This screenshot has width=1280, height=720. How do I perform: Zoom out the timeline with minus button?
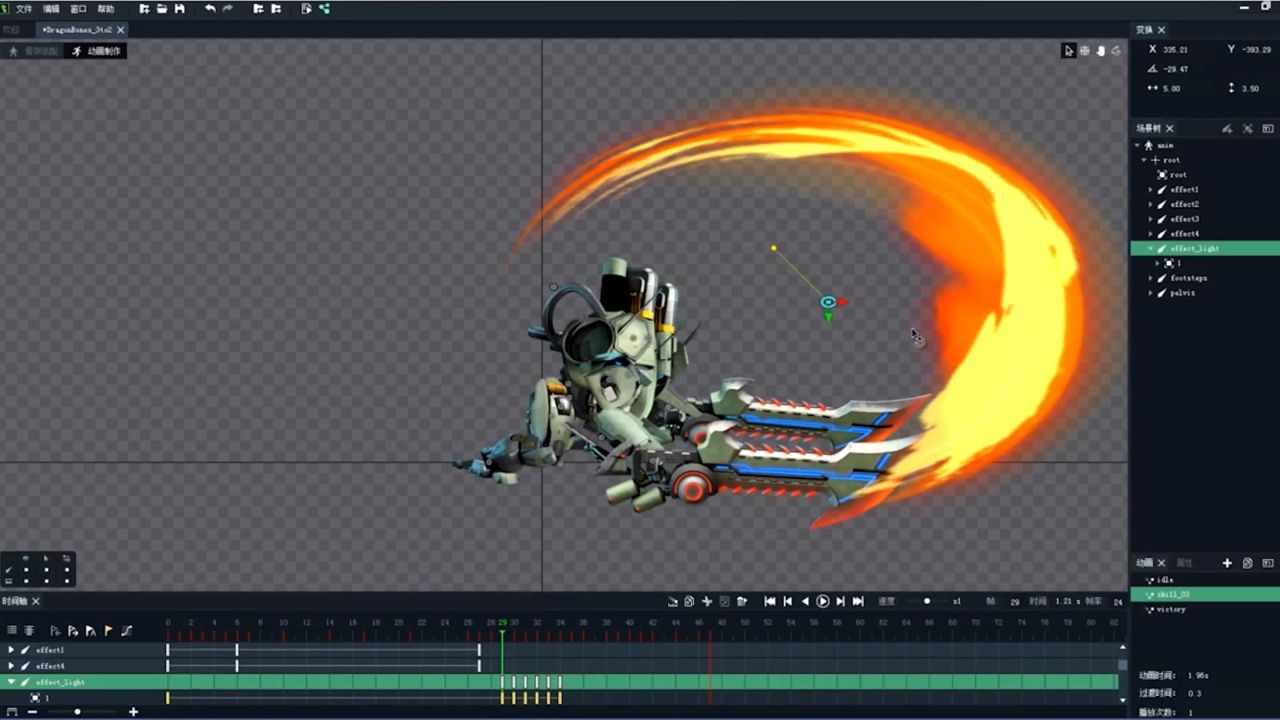coord(32,712)
